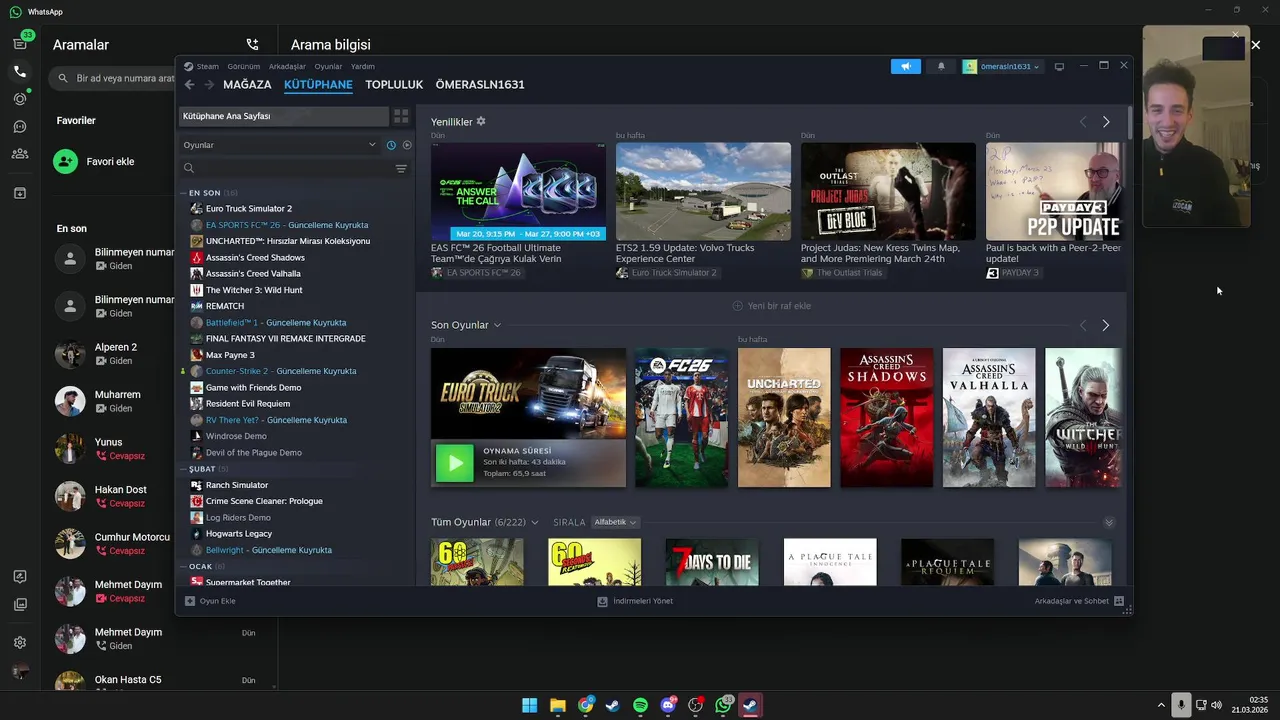Toggle sort by recent activity clock icon
This screenshot has height=720, width=1280.
pyautogui.click(x=391, y=145)
